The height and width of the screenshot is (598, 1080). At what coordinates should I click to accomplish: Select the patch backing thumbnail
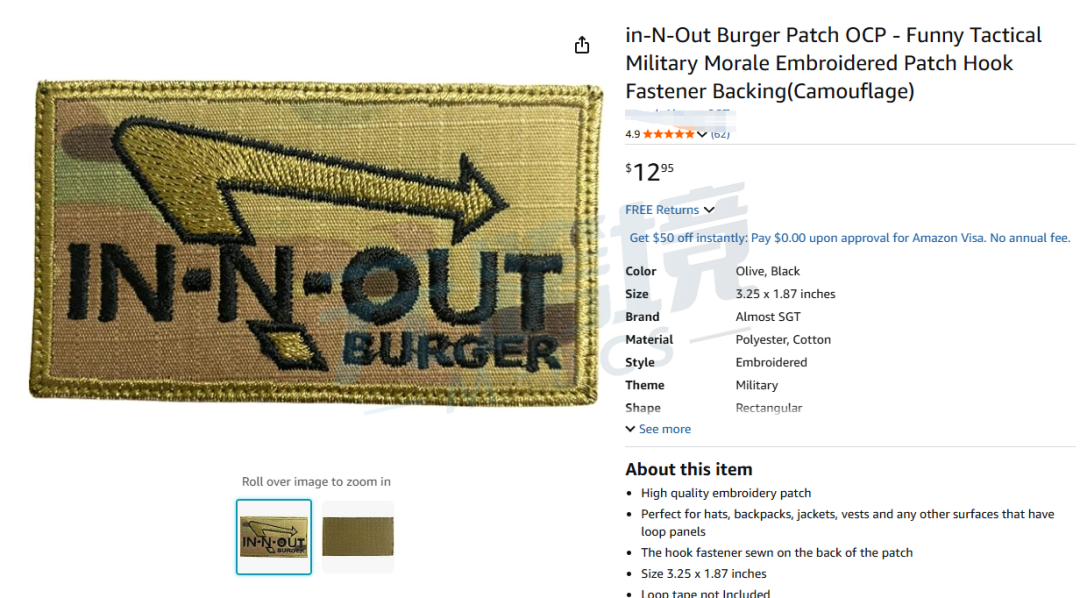358,537
